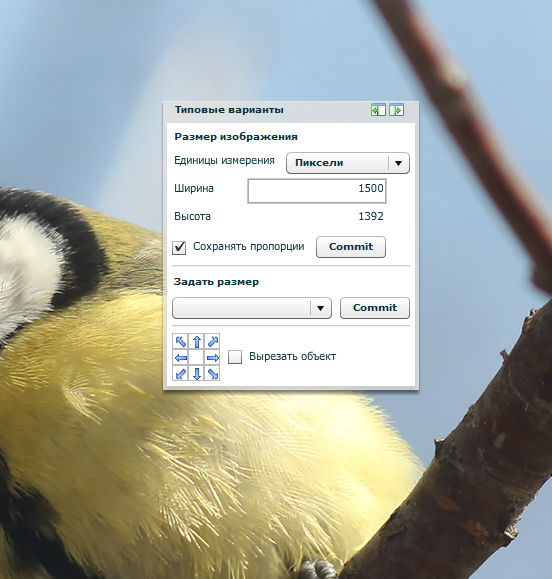Select the center anchor cell
Screen dimensions: 552x579
coord(197,357)
